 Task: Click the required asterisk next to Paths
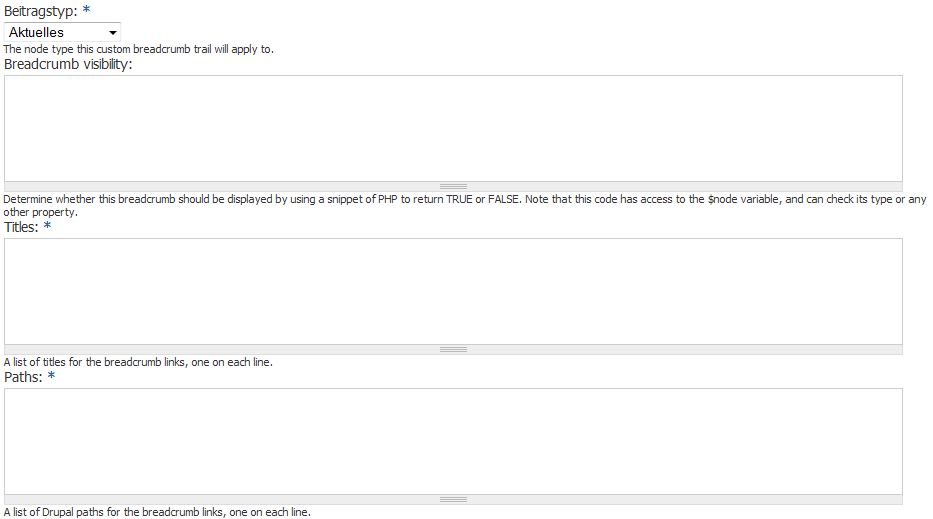[51, 377]
